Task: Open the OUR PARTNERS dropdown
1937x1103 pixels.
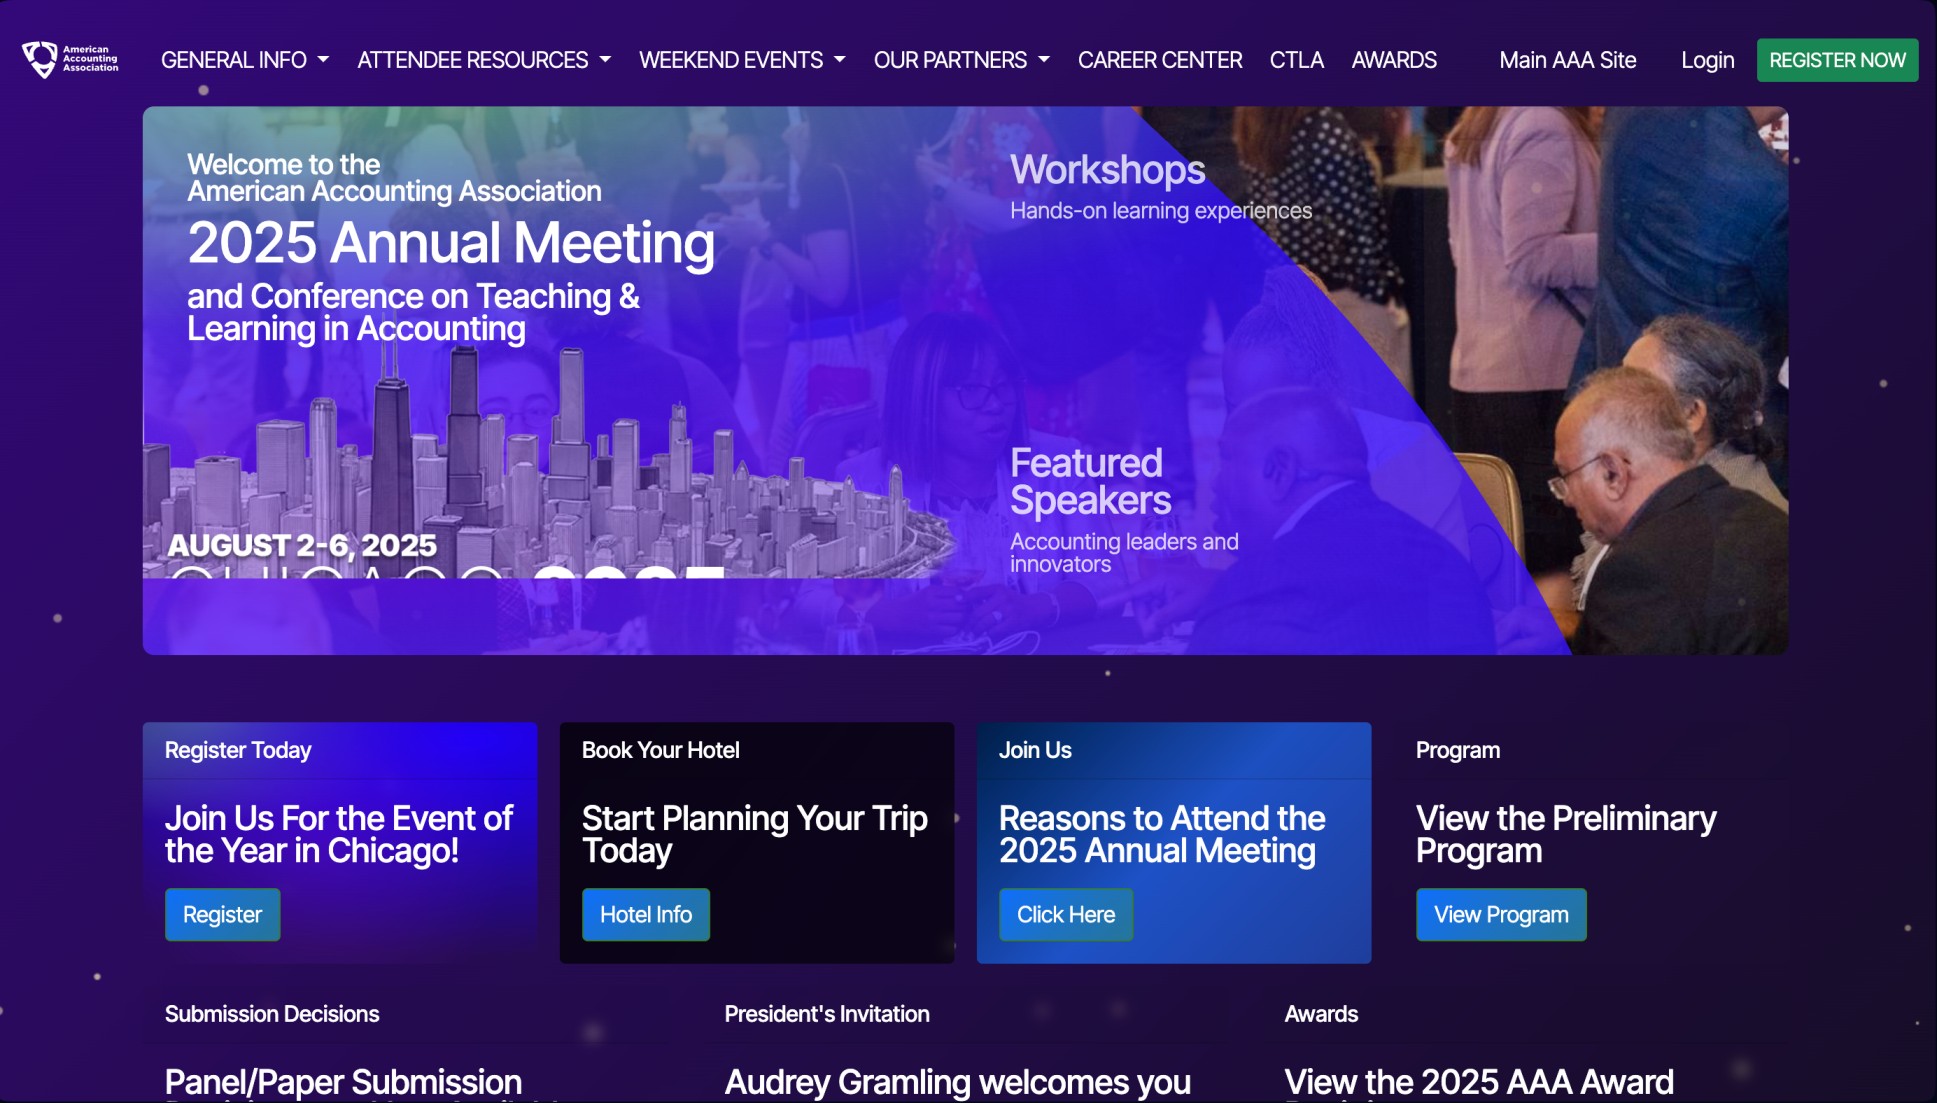Action: pyautogui.click(x=962, y=60)
